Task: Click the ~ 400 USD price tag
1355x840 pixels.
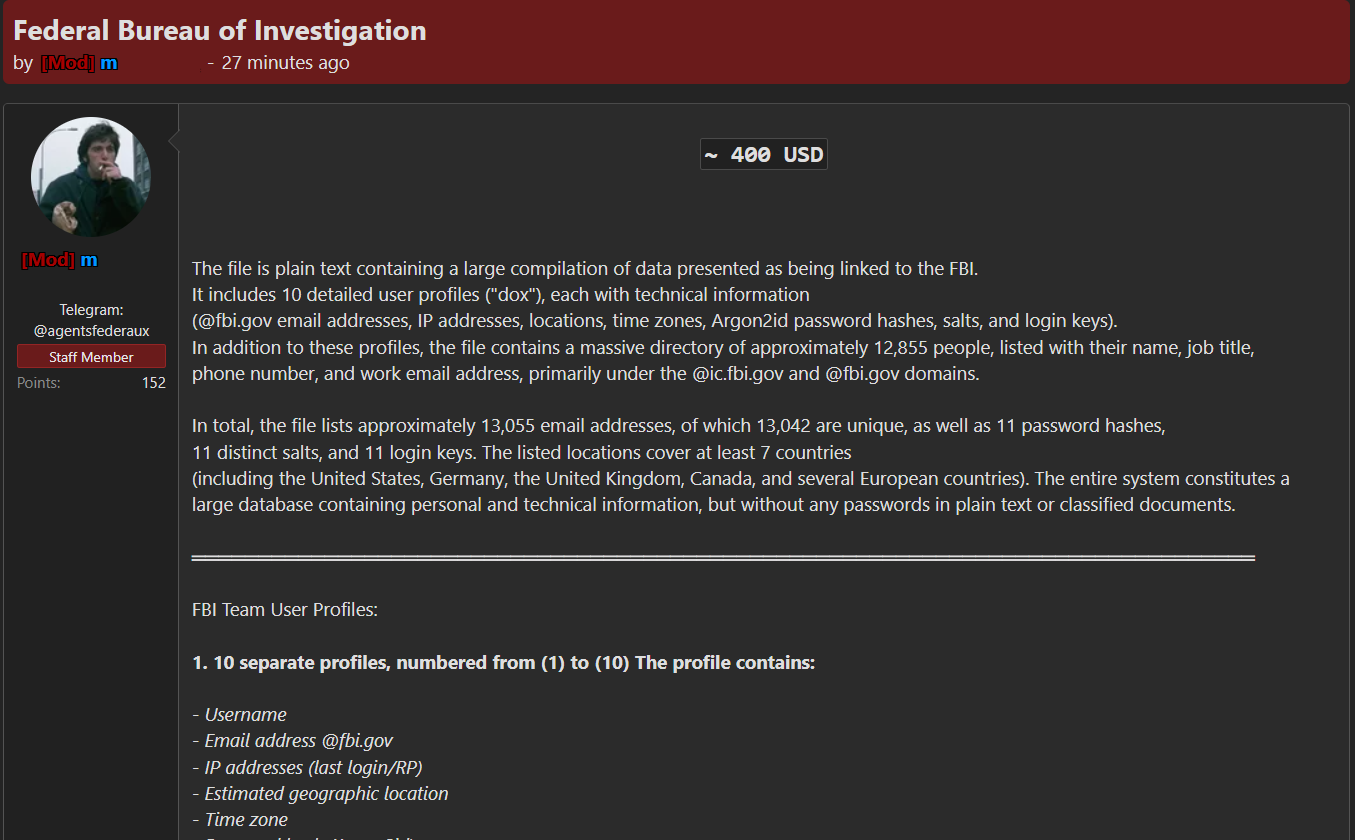Action: coord(763,155)
